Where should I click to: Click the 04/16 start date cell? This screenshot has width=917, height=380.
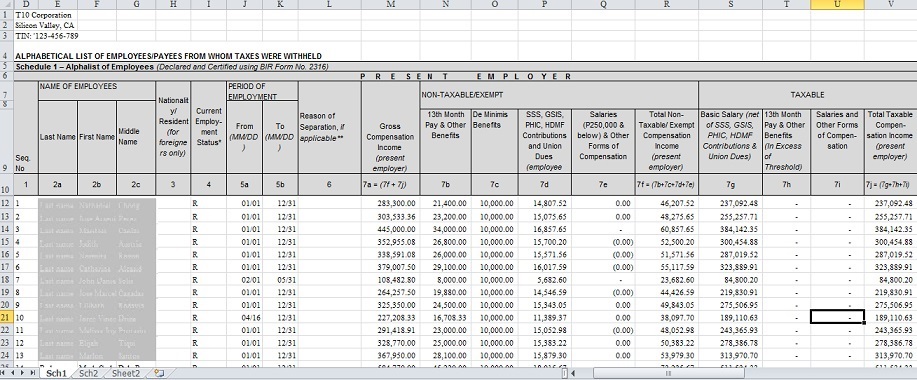[x=244, y=317]
